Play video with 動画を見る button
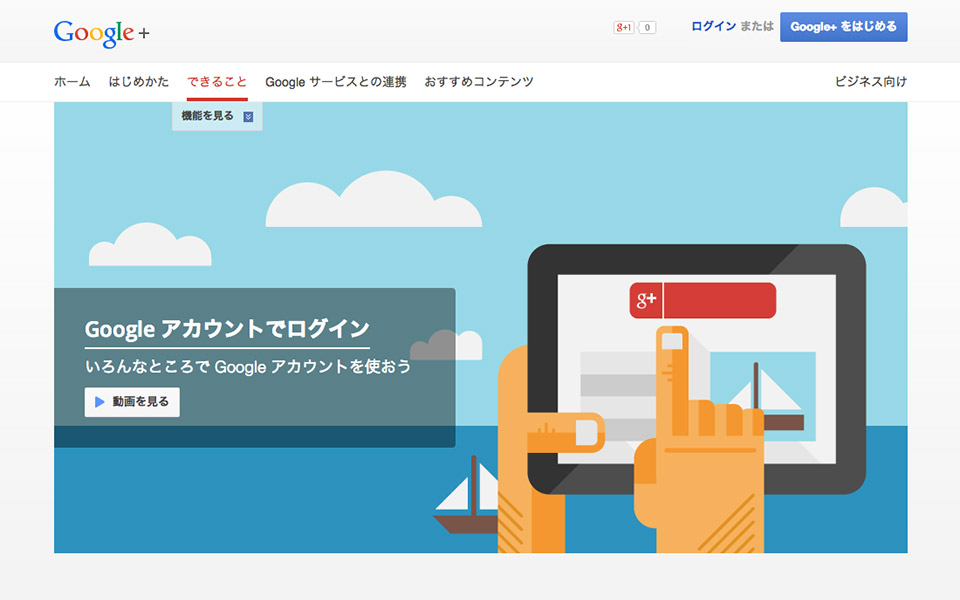The image size is (960, 600). point(132,402)
